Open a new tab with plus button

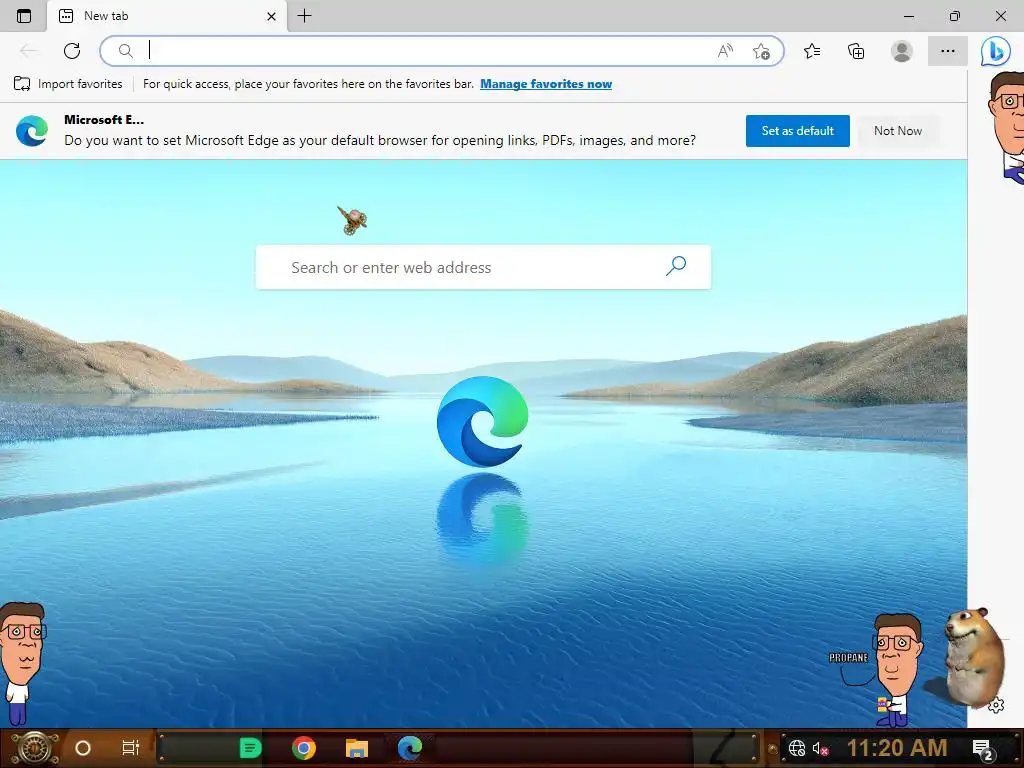coord(304,16)
